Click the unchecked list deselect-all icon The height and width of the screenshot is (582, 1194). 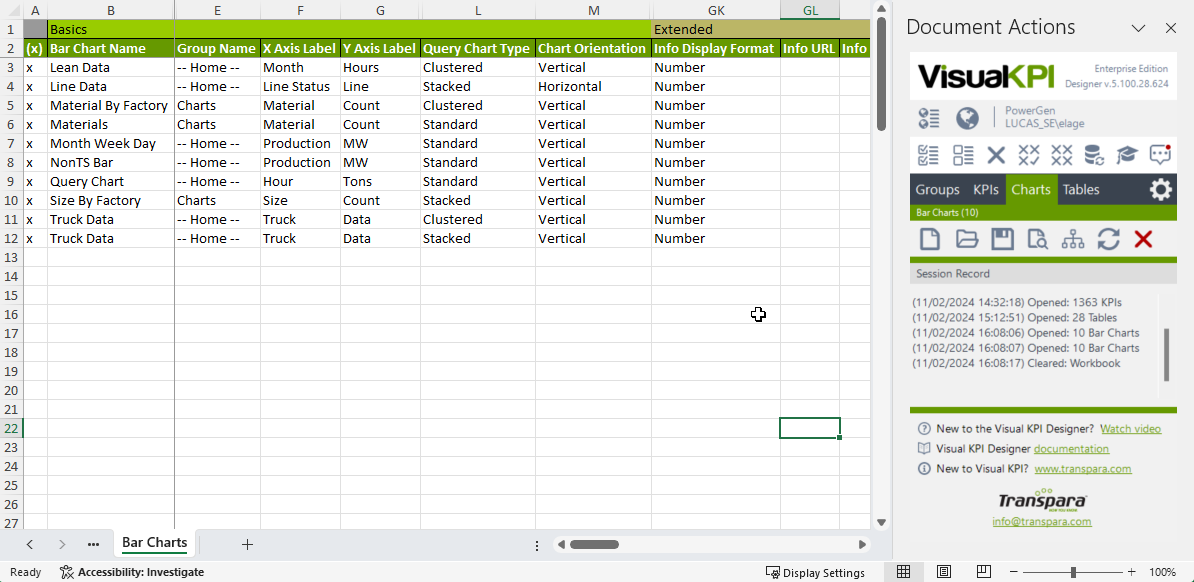(963, 155)
